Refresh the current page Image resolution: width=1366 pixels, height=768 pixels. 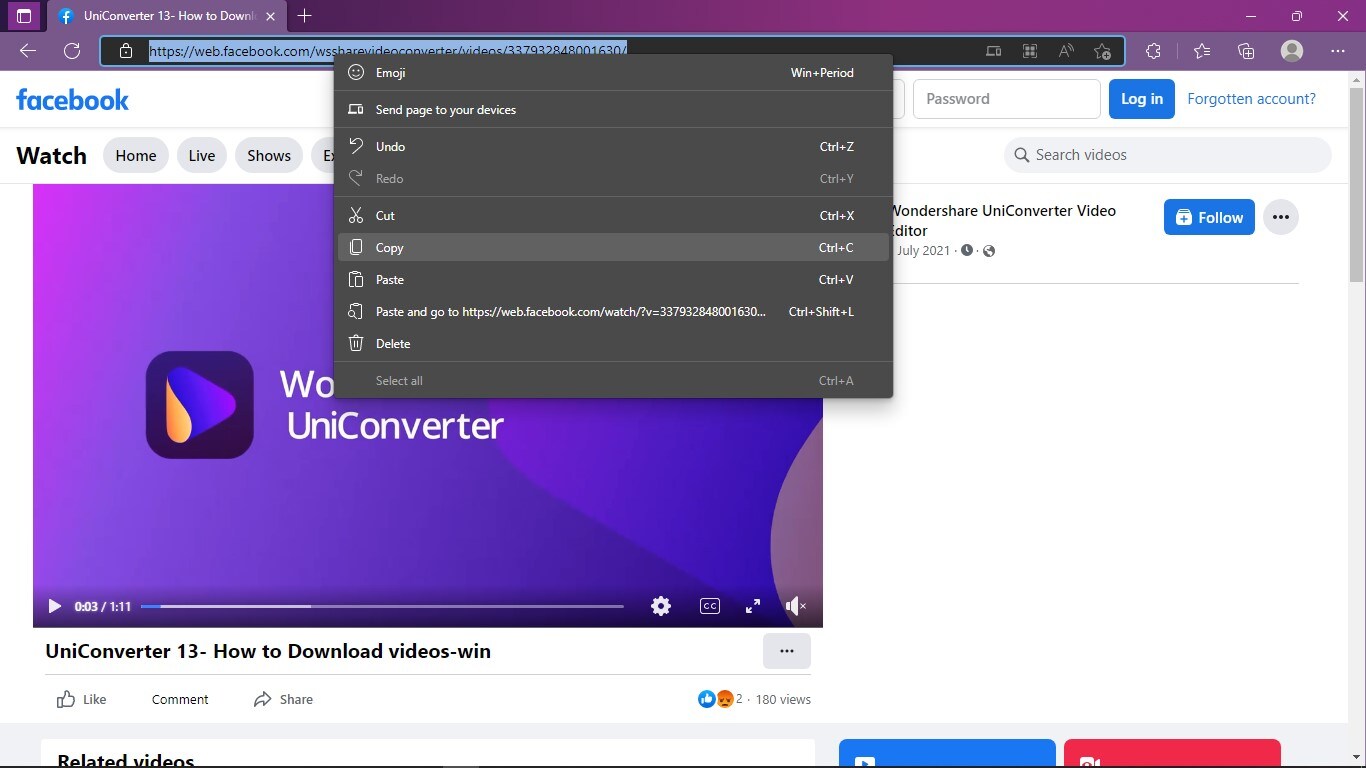tap(72, 51)
